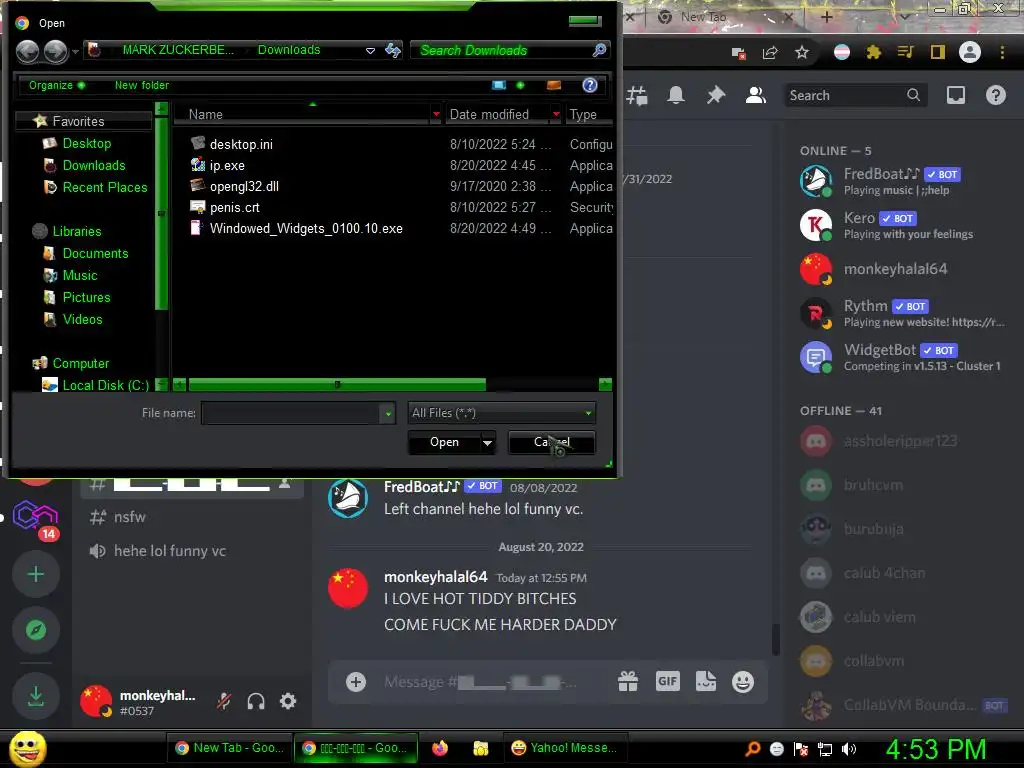Open gift Nitro icon in message bar

tap(628, 682)
